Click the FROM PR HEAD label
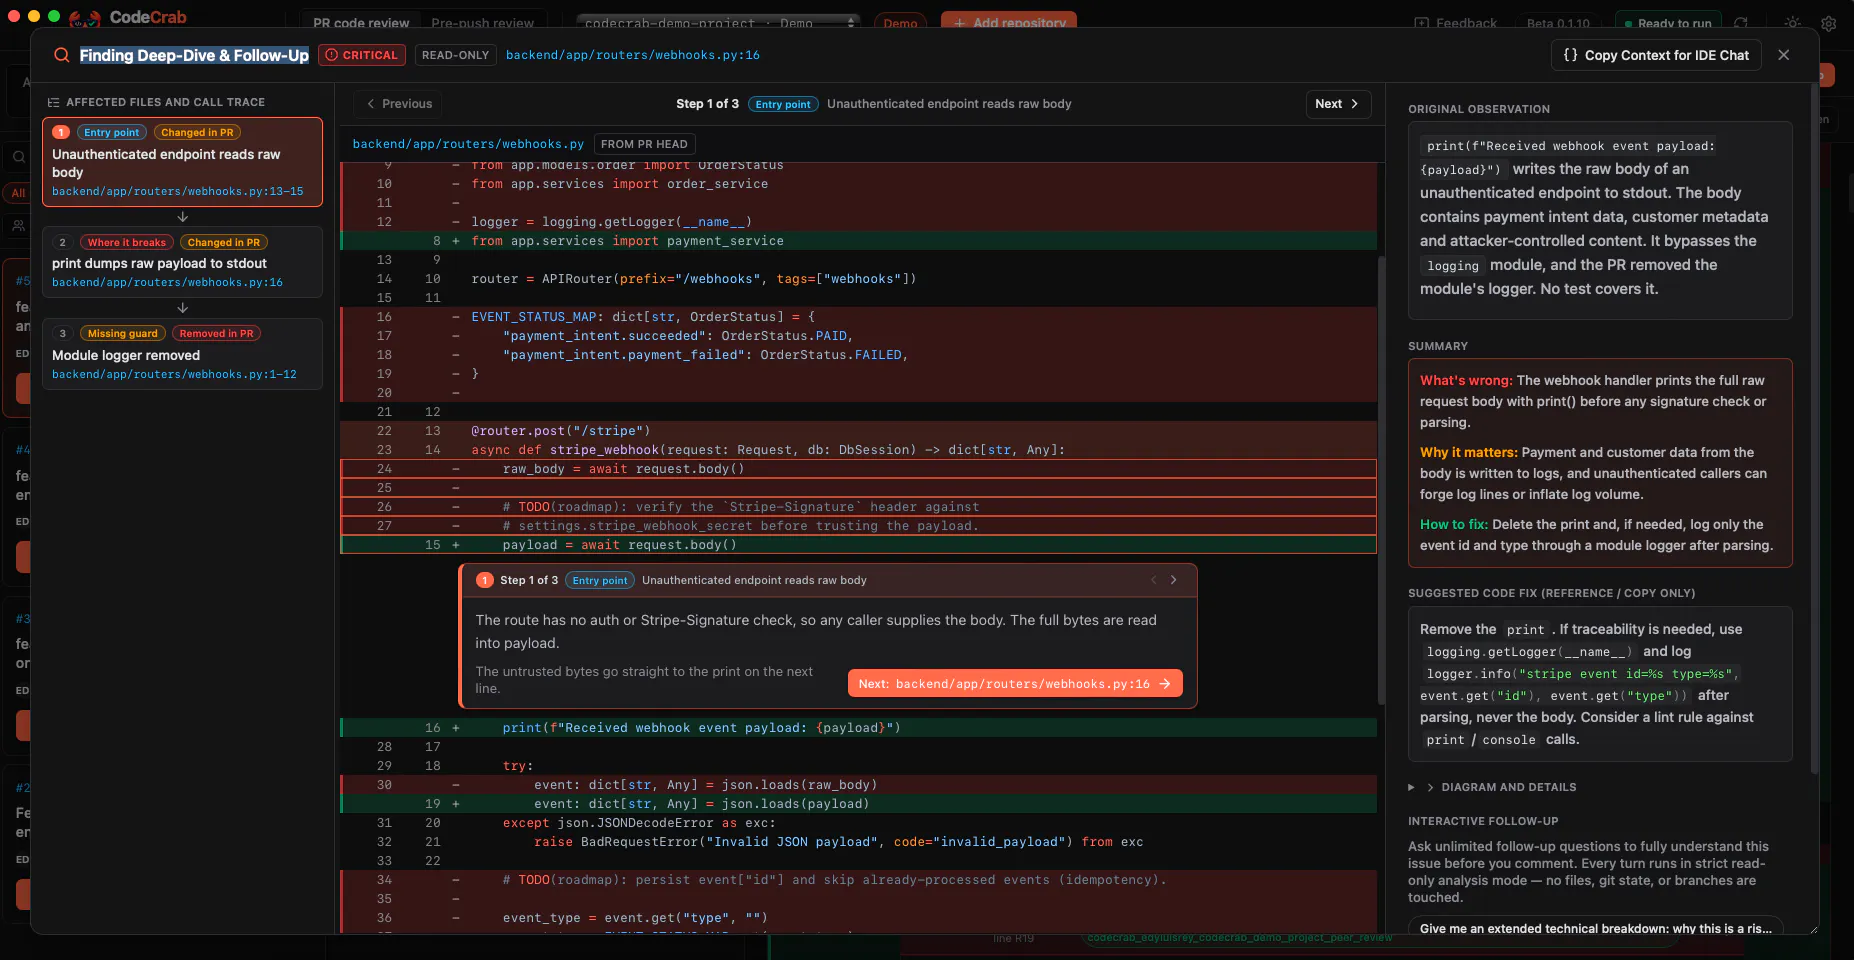Screen dimensions: 1854x960 pos(644,144)
